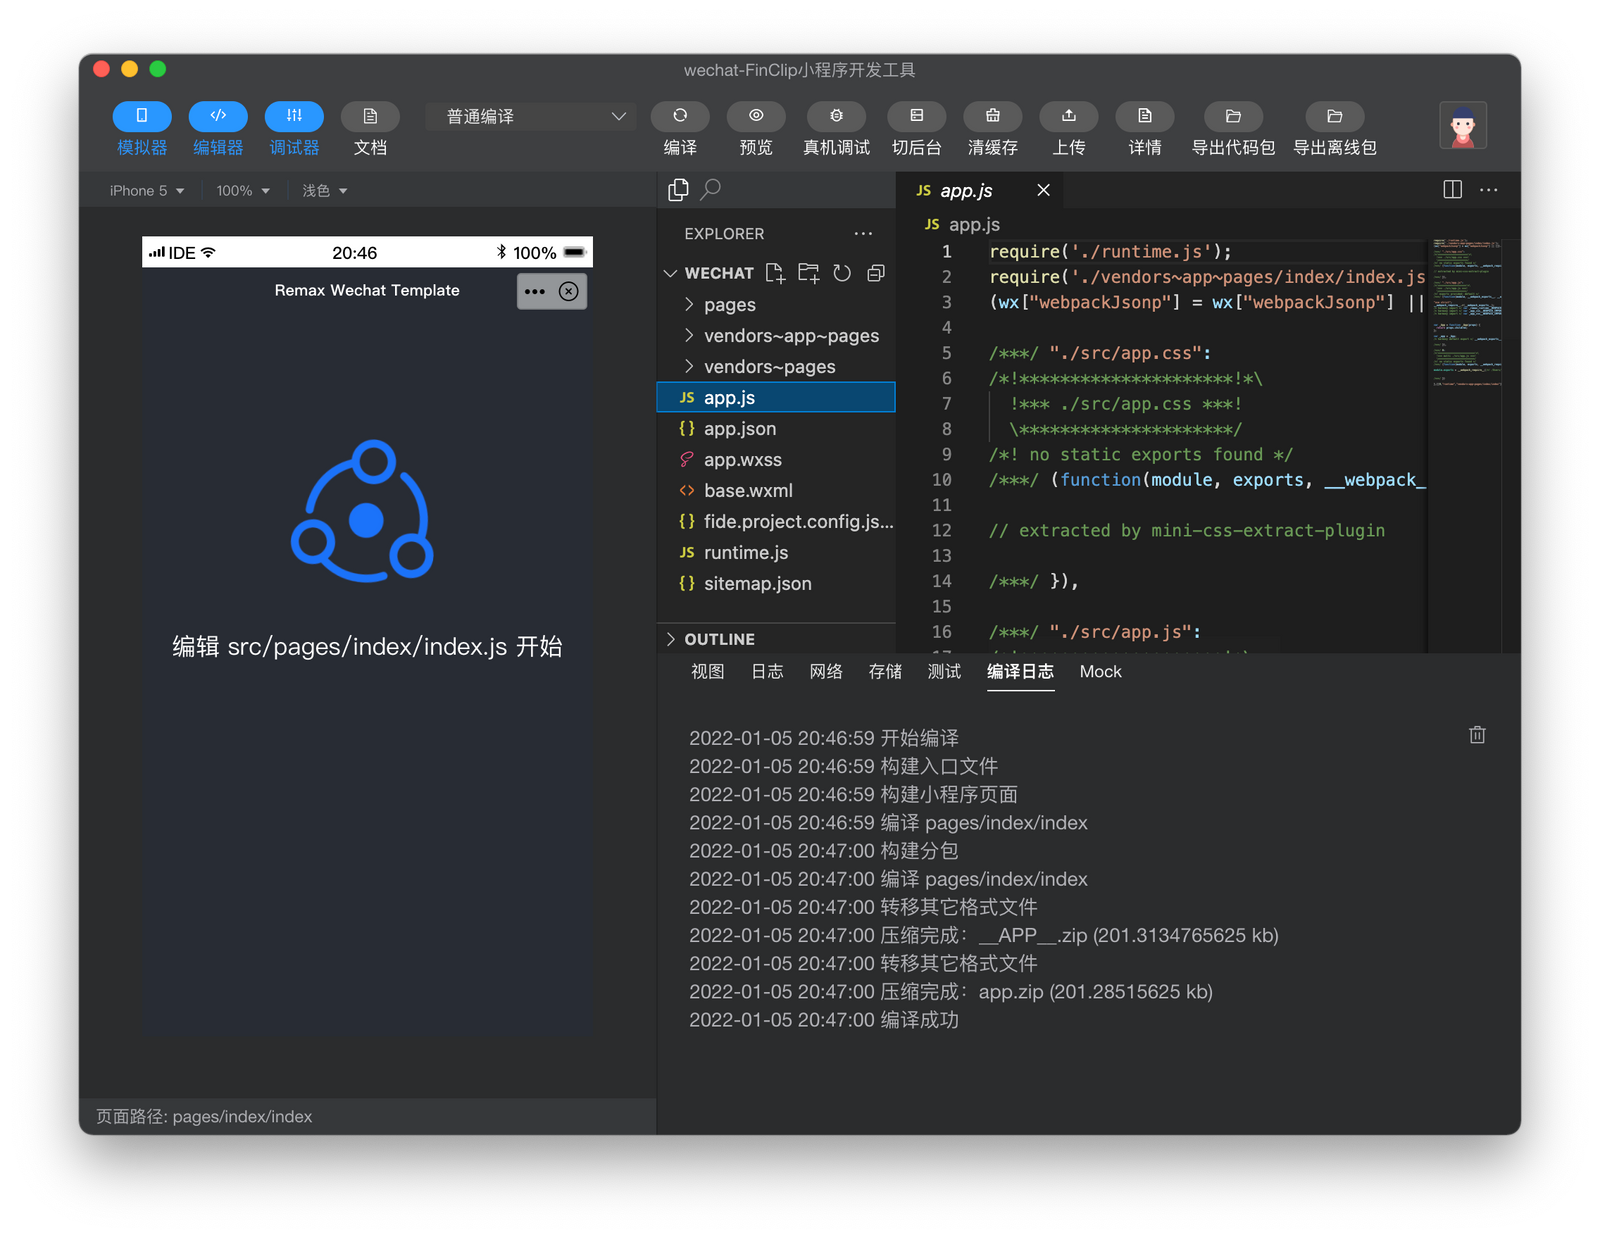Expand the vendors~app~pages folder
Image resolution: width=1600 pixels, height=1239 pixels.
coord(776,336)
